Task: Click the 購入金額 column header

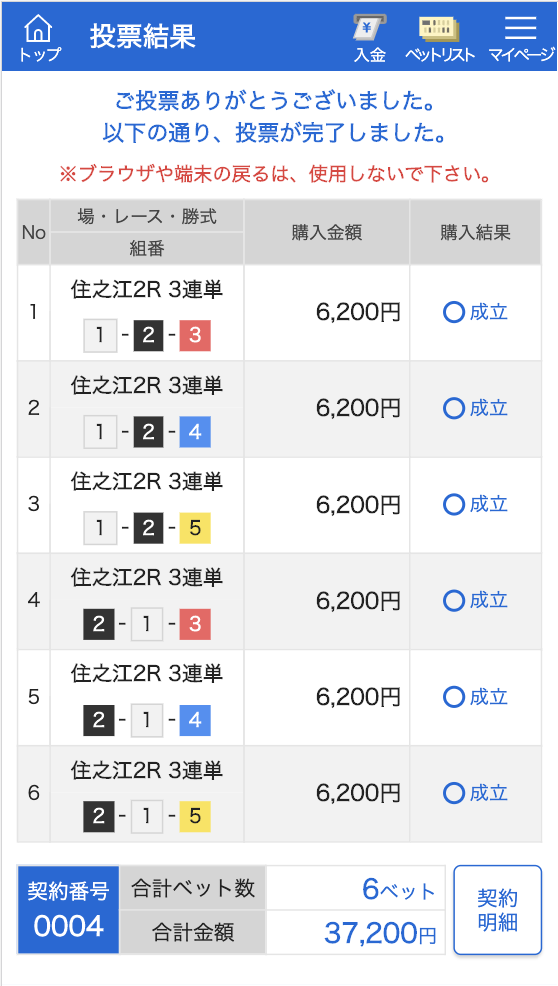Action: (x=326, y=233)
